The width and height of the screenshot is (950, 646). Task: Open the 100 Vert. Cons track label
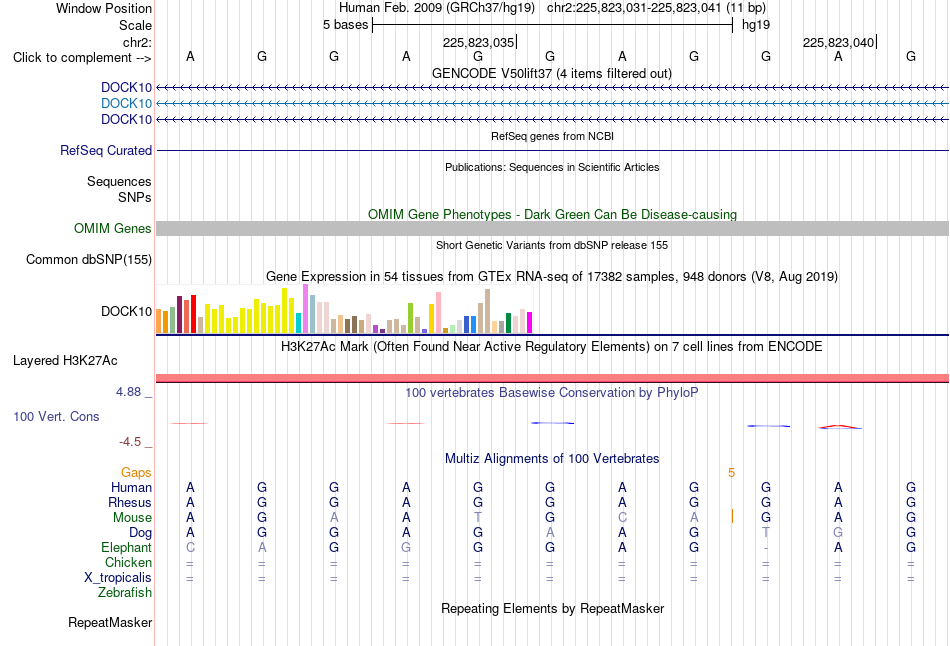point(56,416)
